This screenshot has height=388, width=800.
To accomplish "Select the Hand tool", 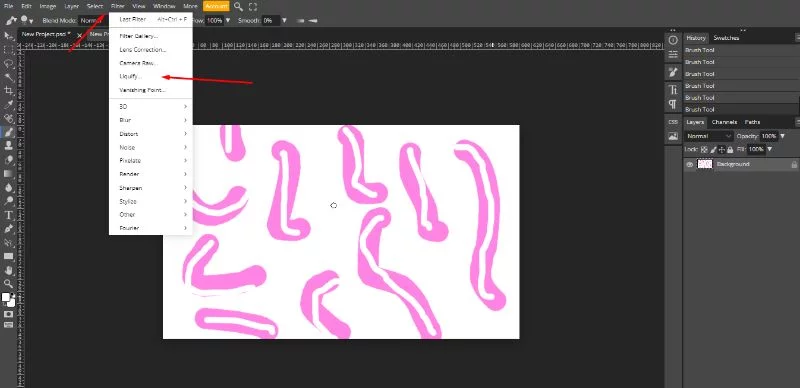I will tap(9, 270).
